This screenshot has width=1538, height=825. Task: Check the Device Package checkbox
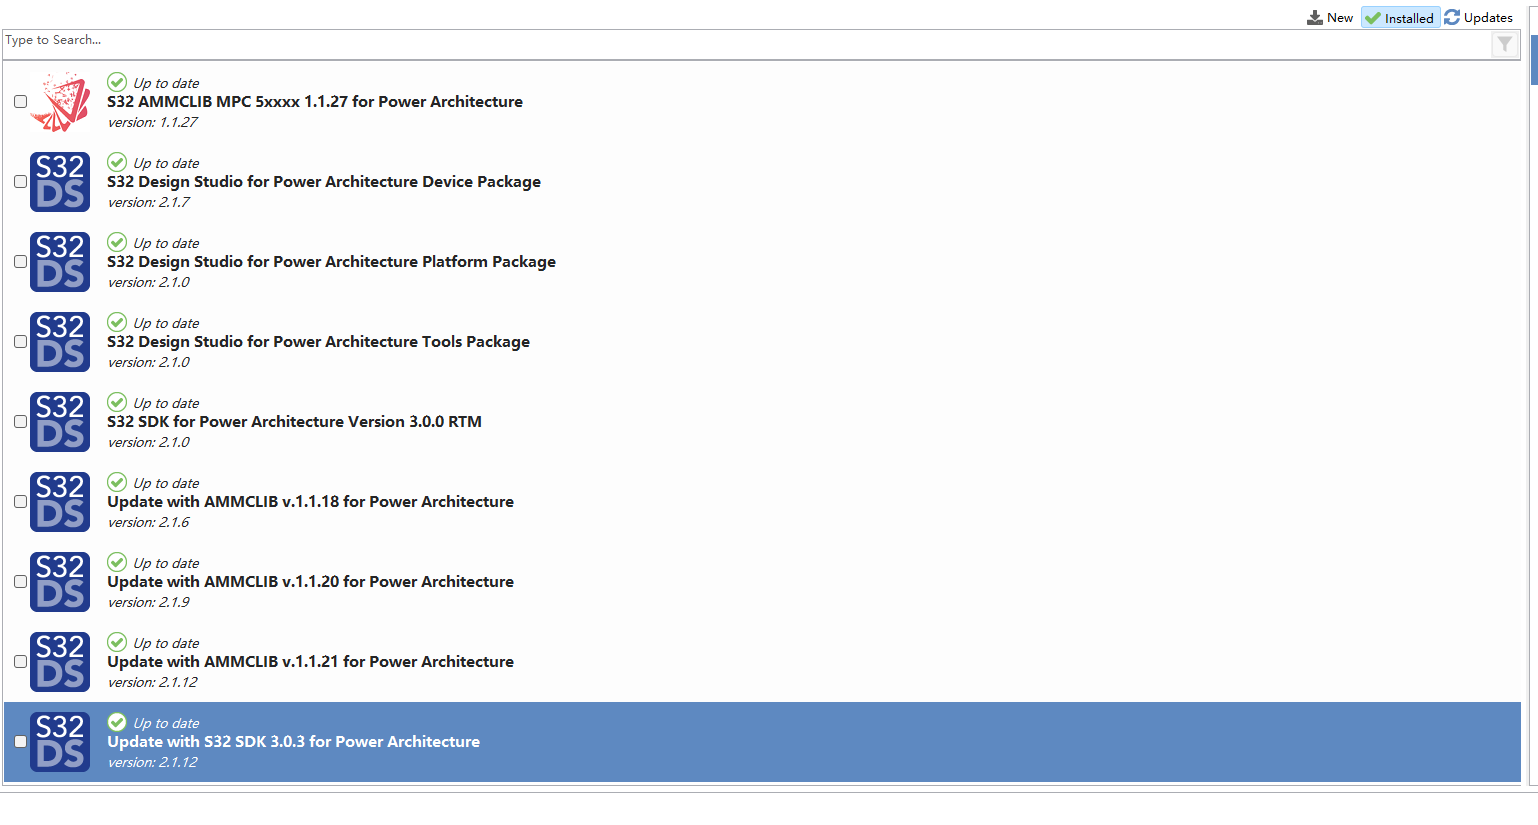click(x=20, y=182)
